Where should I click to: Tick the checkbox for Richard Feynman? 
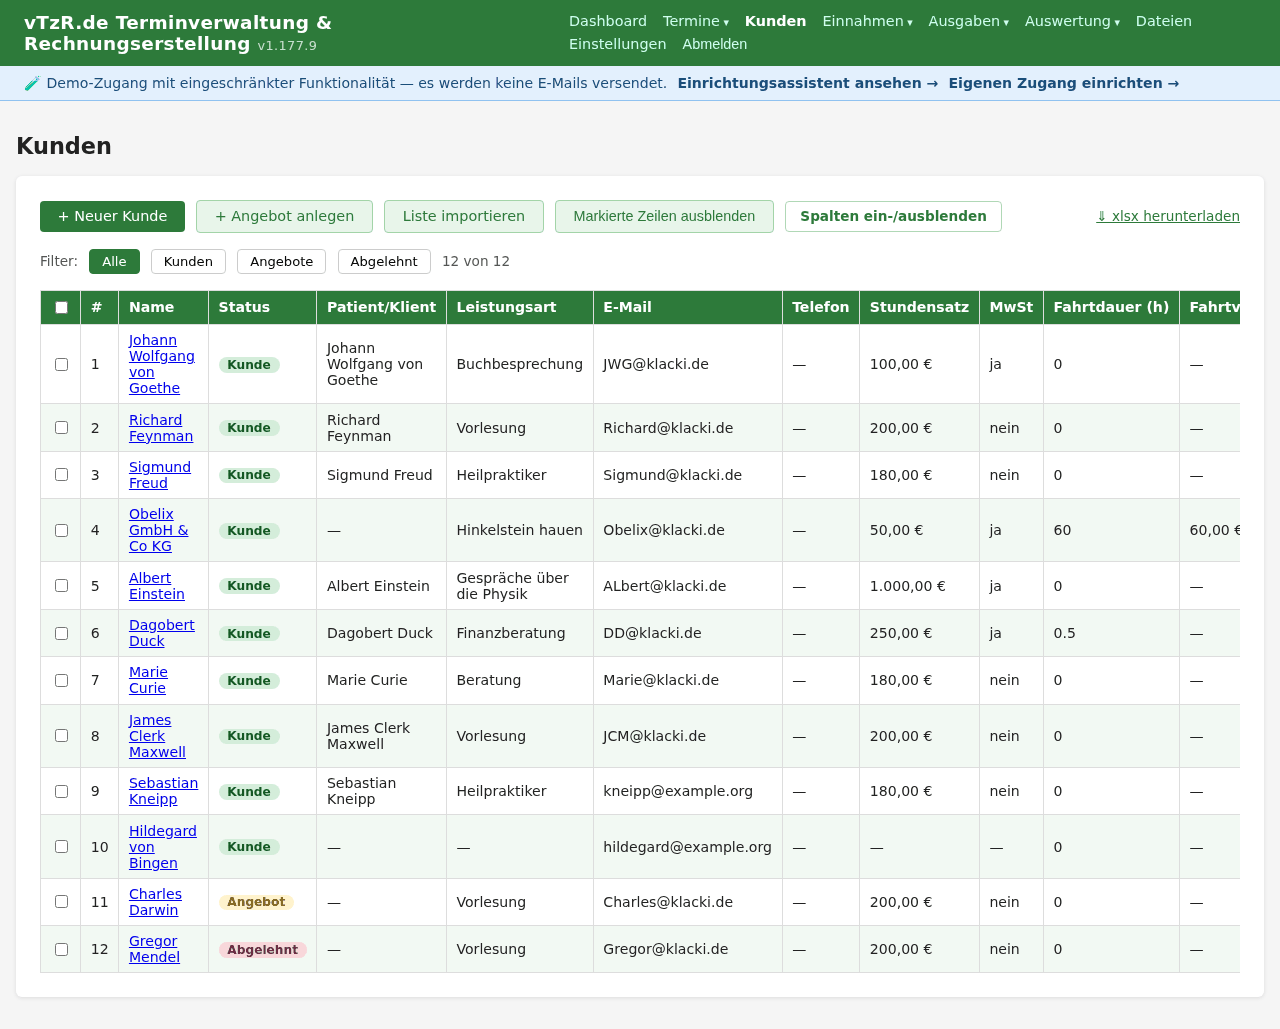pyautogui.click(x=61, y=427)
